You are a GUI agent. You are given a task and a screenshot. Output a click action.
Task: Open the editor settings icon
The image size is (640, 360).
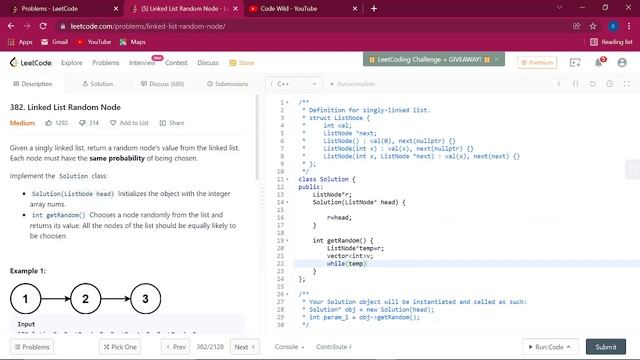point(609,84)
